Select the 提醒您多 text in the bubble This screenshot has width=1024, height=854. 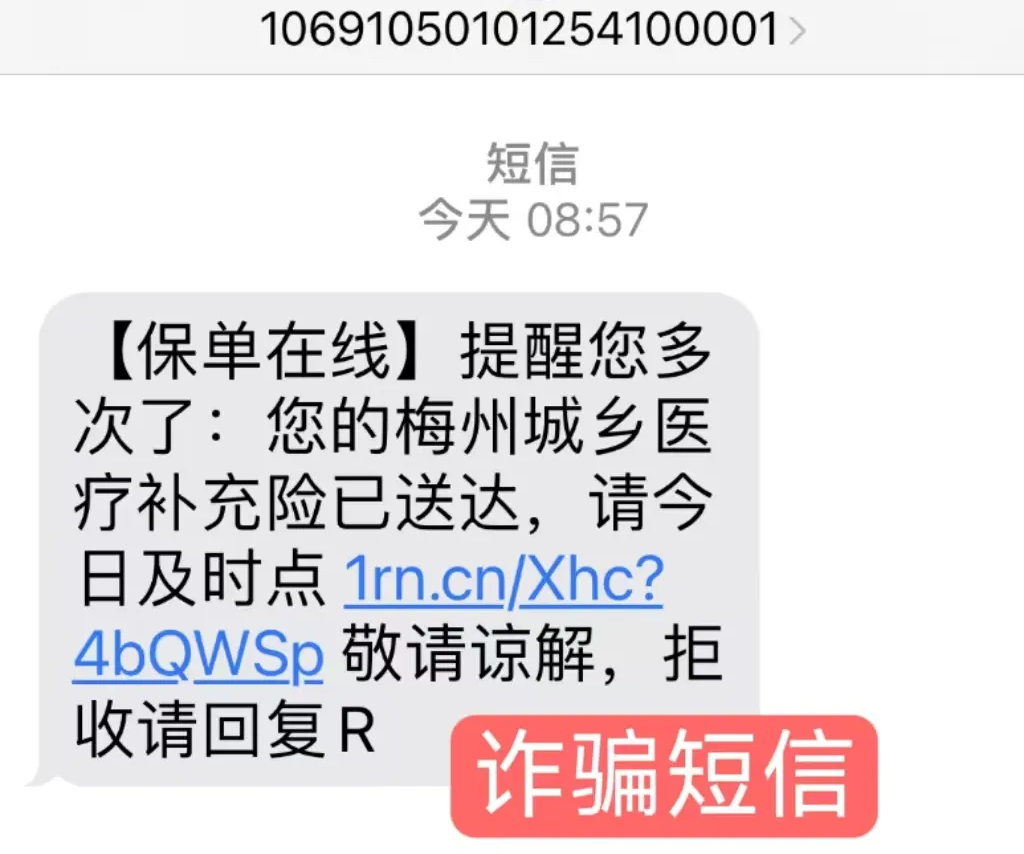(x=586, y=351)
